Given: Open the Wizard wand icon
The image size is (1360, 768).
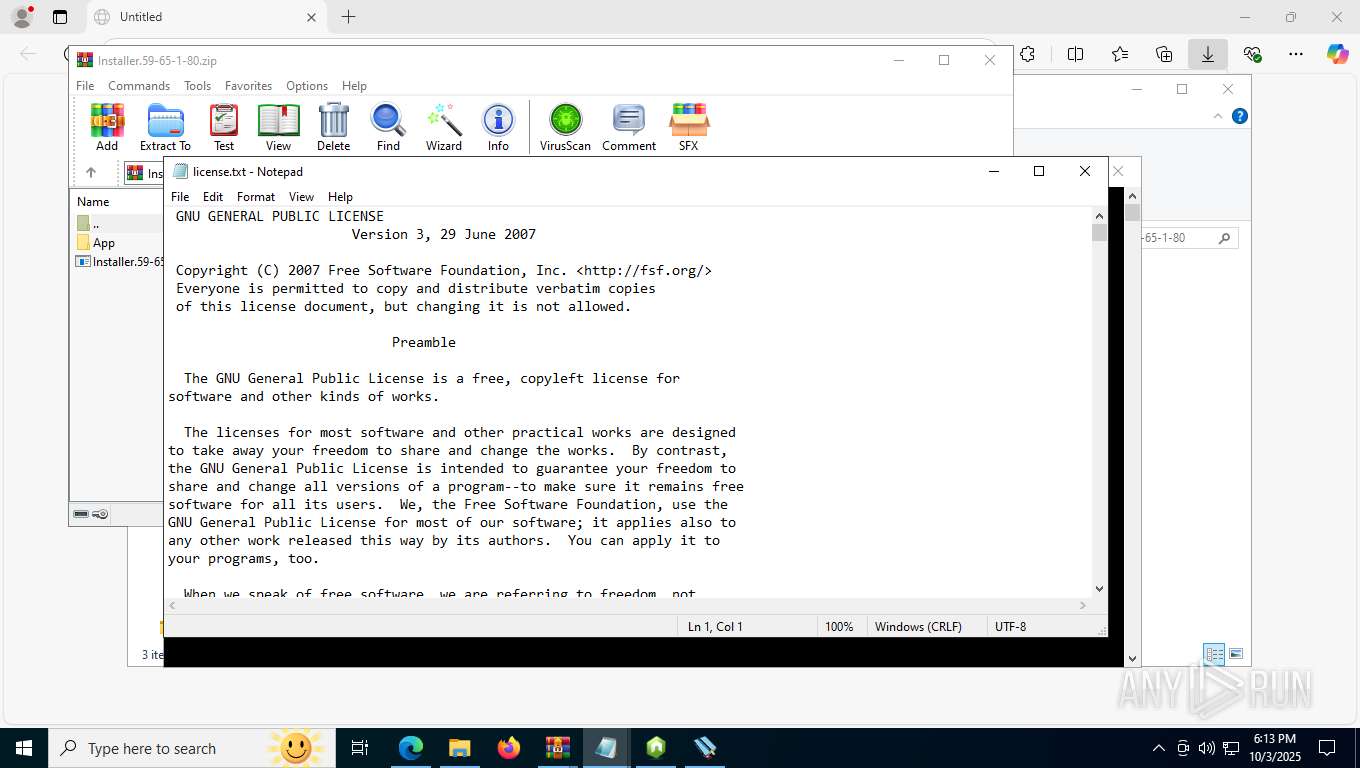Looking at the screenshot, I should 444,127.
